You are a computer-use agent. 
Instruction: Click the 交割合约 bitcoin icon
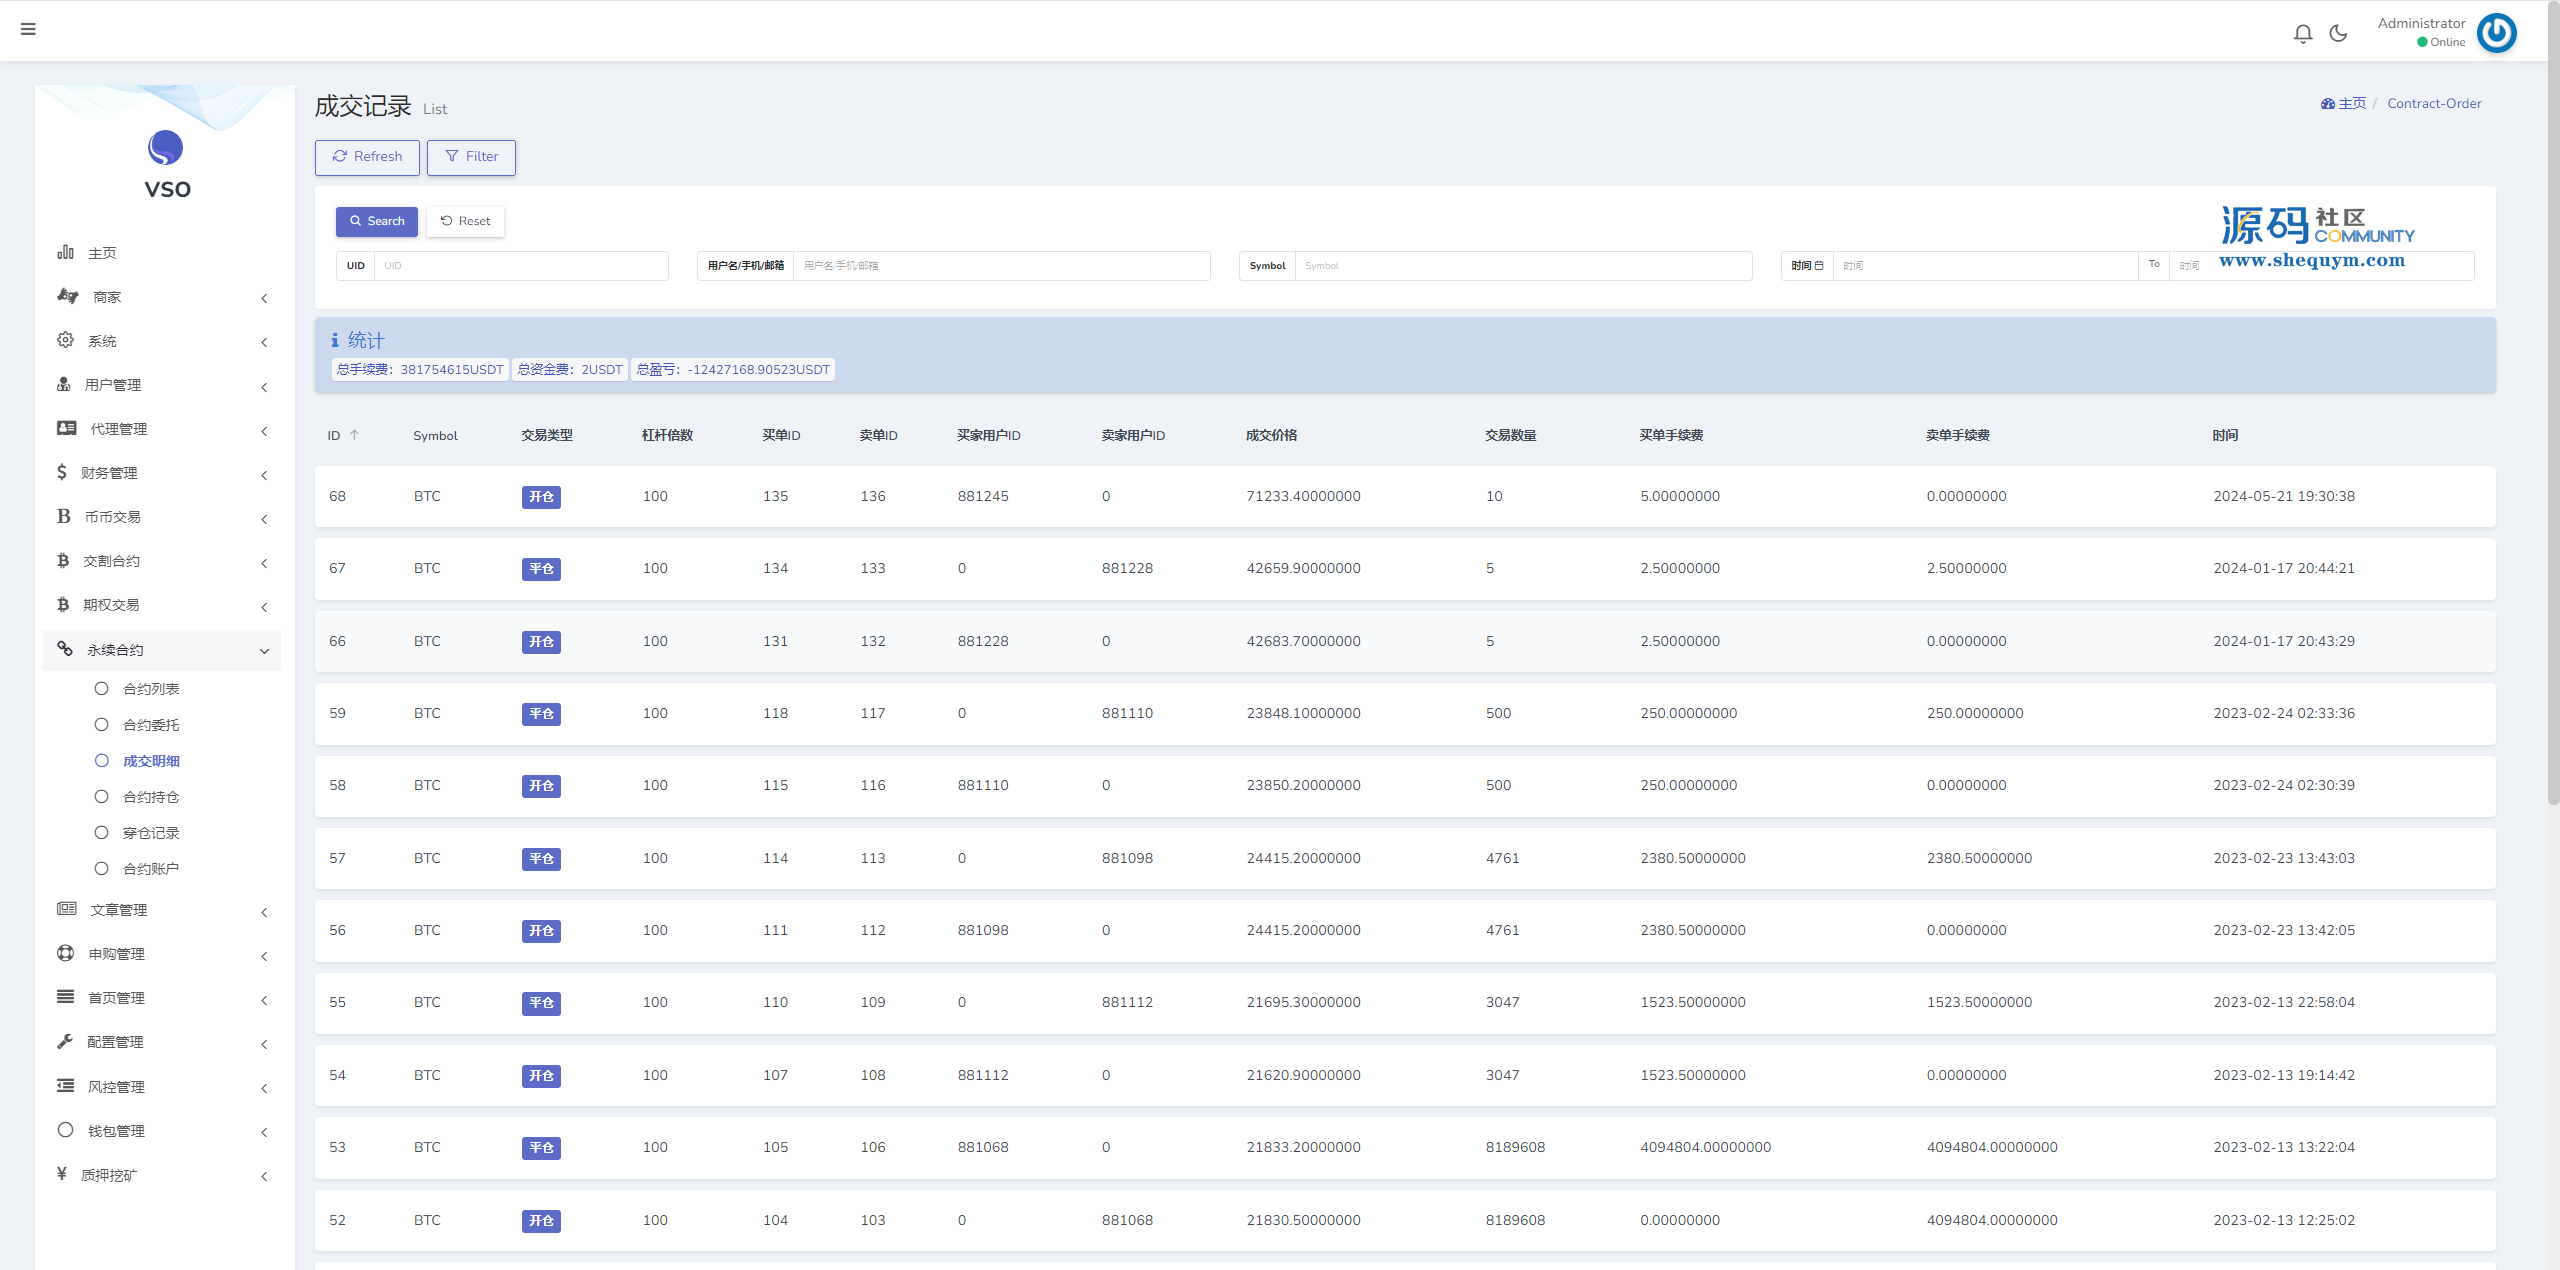(x=63, y=560)
